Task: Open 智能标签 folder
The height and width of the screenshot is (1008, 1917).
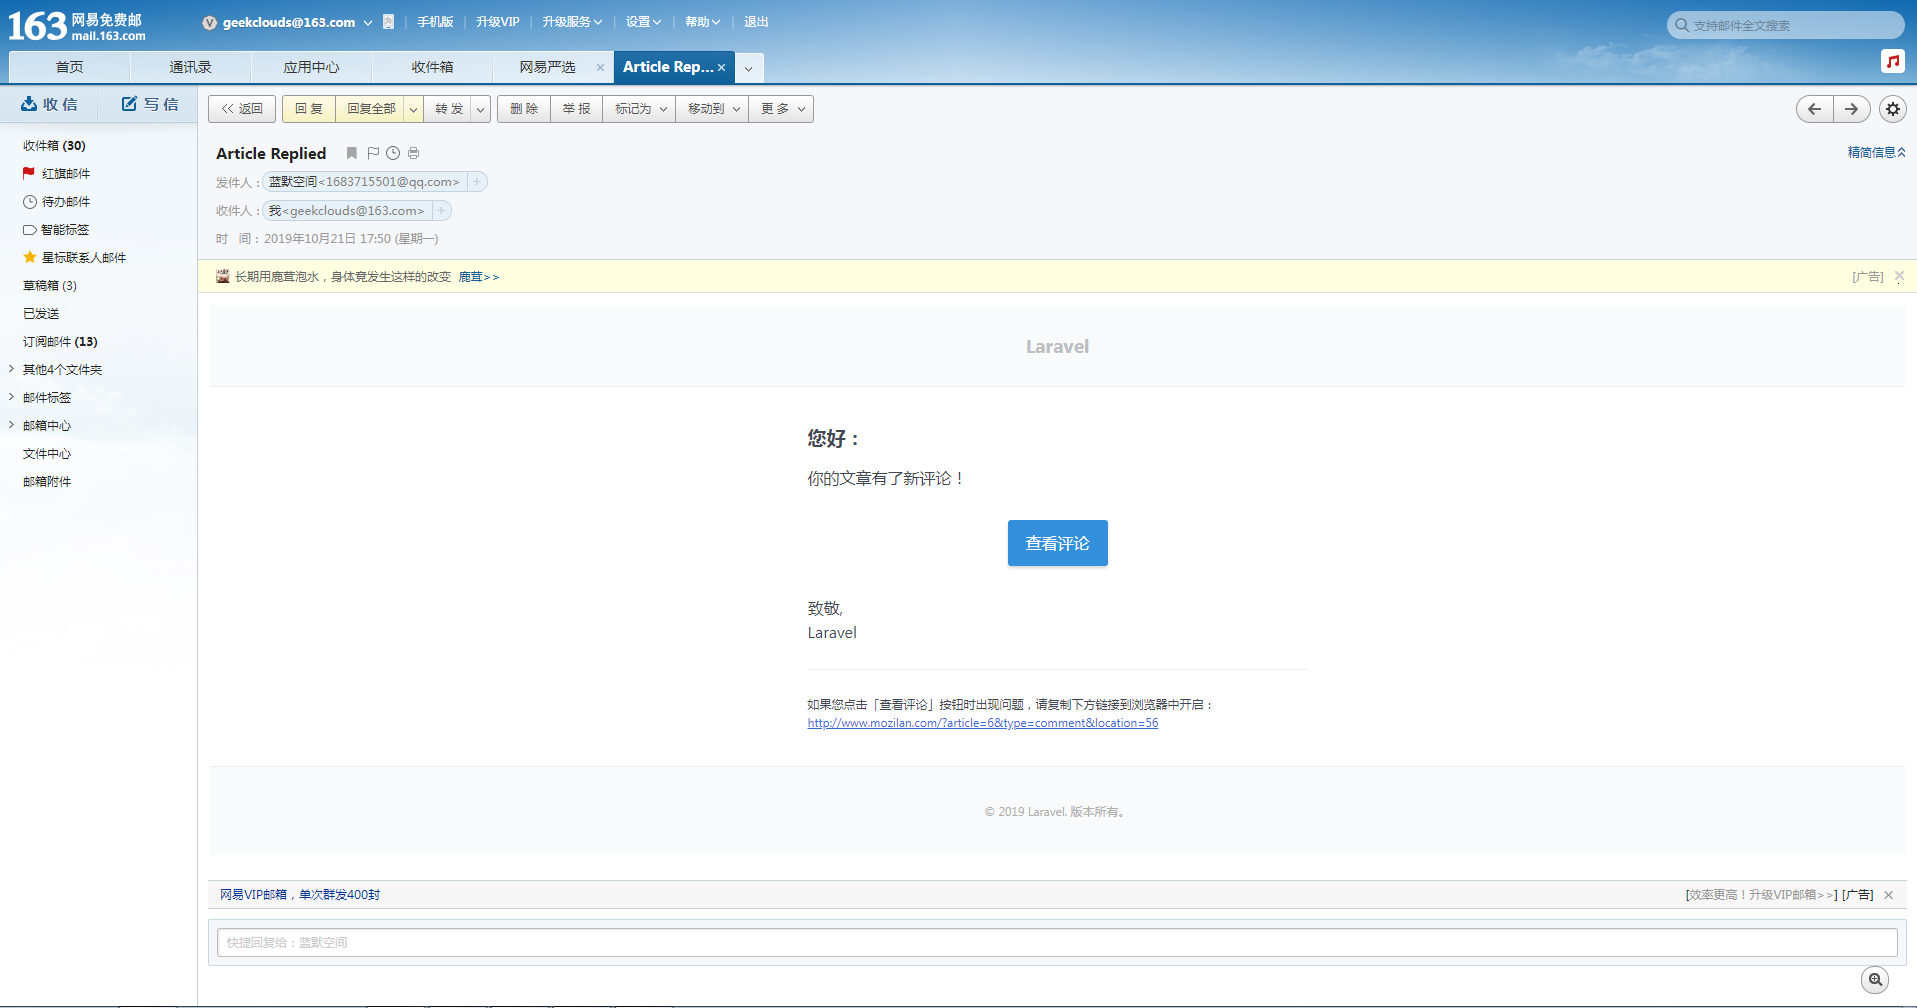Action: point(65,230)
